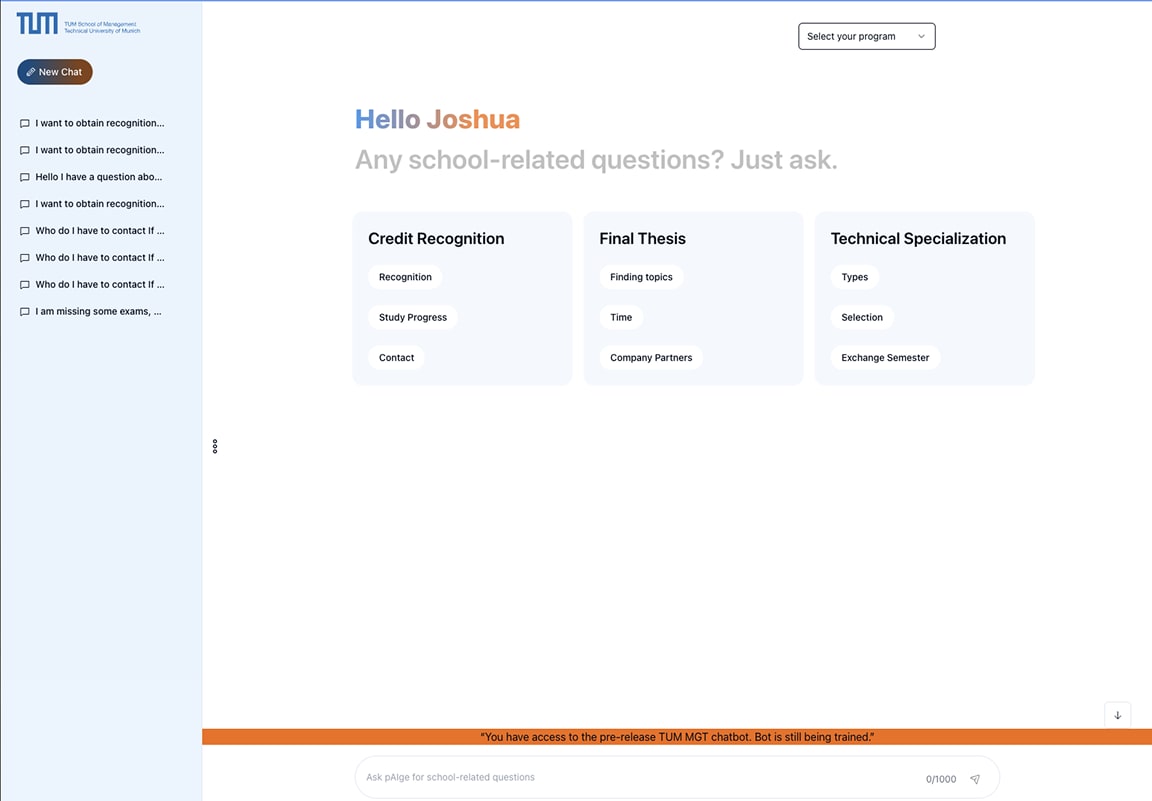Image resolution: width=1152 pixels, height=801 pixels.
Task: Select the Recognition topic chip
Action: (406, 277)
